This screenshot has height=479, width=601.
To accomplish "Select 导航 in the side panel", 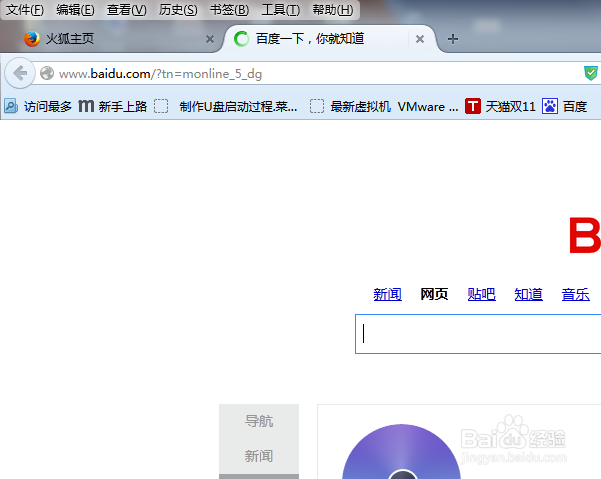I will [259, 421].
